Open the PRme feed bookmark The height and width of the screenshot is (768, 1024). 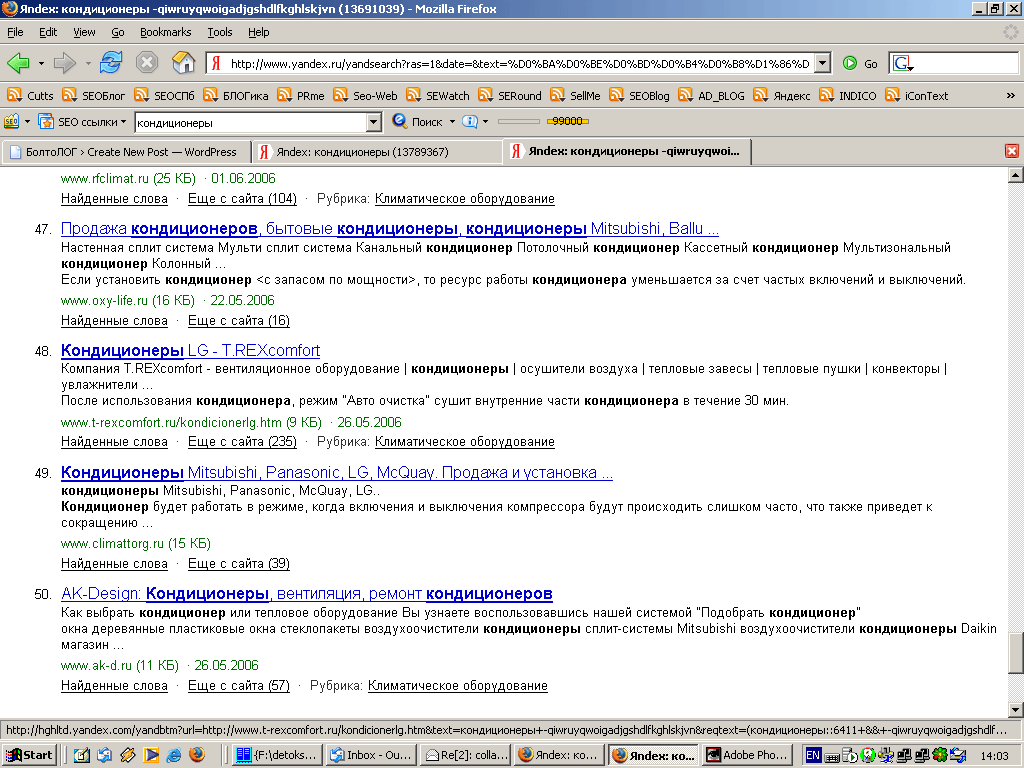pyautogui.click(x=301, y=95)
